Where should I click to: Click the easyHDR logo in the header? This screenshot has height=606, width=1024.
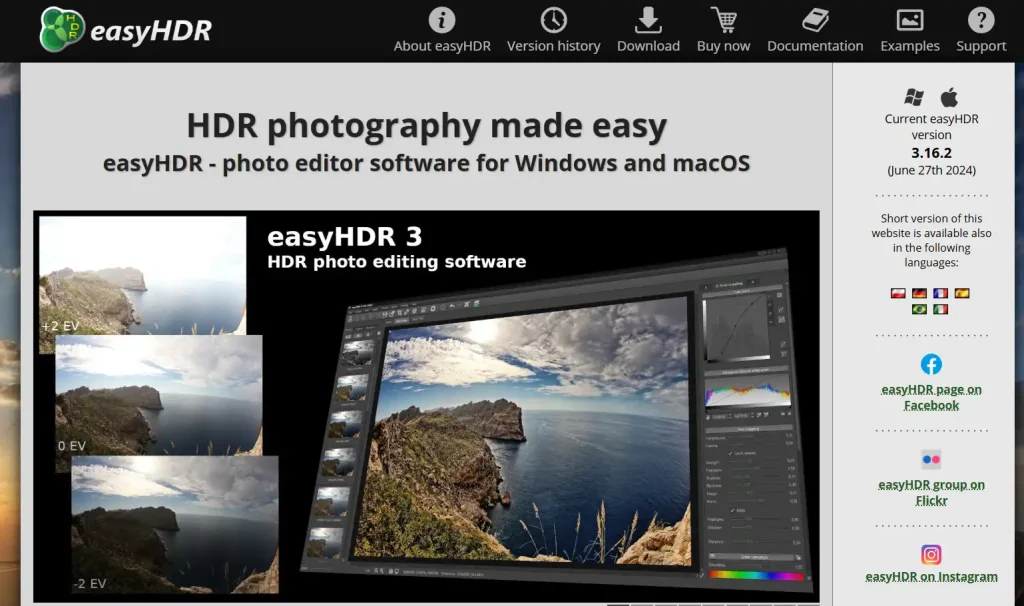coord(125,30)
